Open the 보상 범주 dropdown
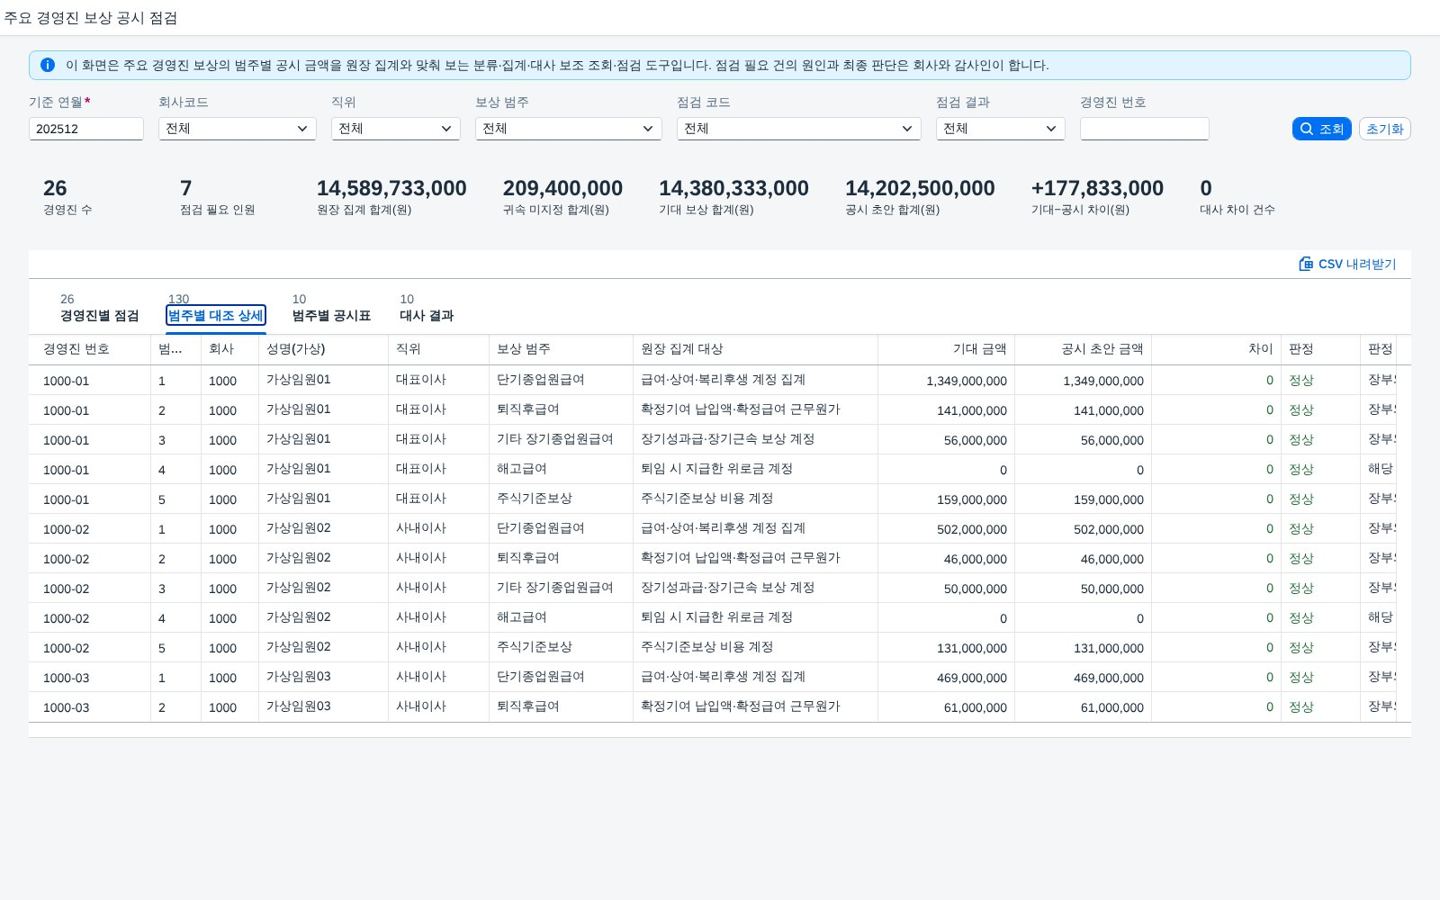 pyautogui.click(x=568, y=129)
